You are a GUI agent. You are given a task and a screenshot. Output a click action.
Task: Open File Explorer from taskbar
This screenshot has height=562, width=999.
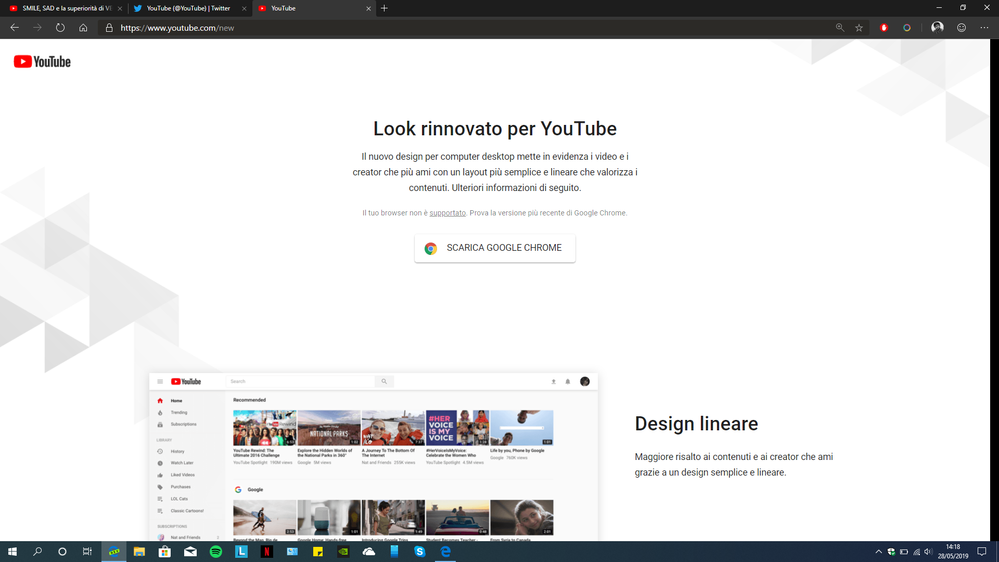139,551
